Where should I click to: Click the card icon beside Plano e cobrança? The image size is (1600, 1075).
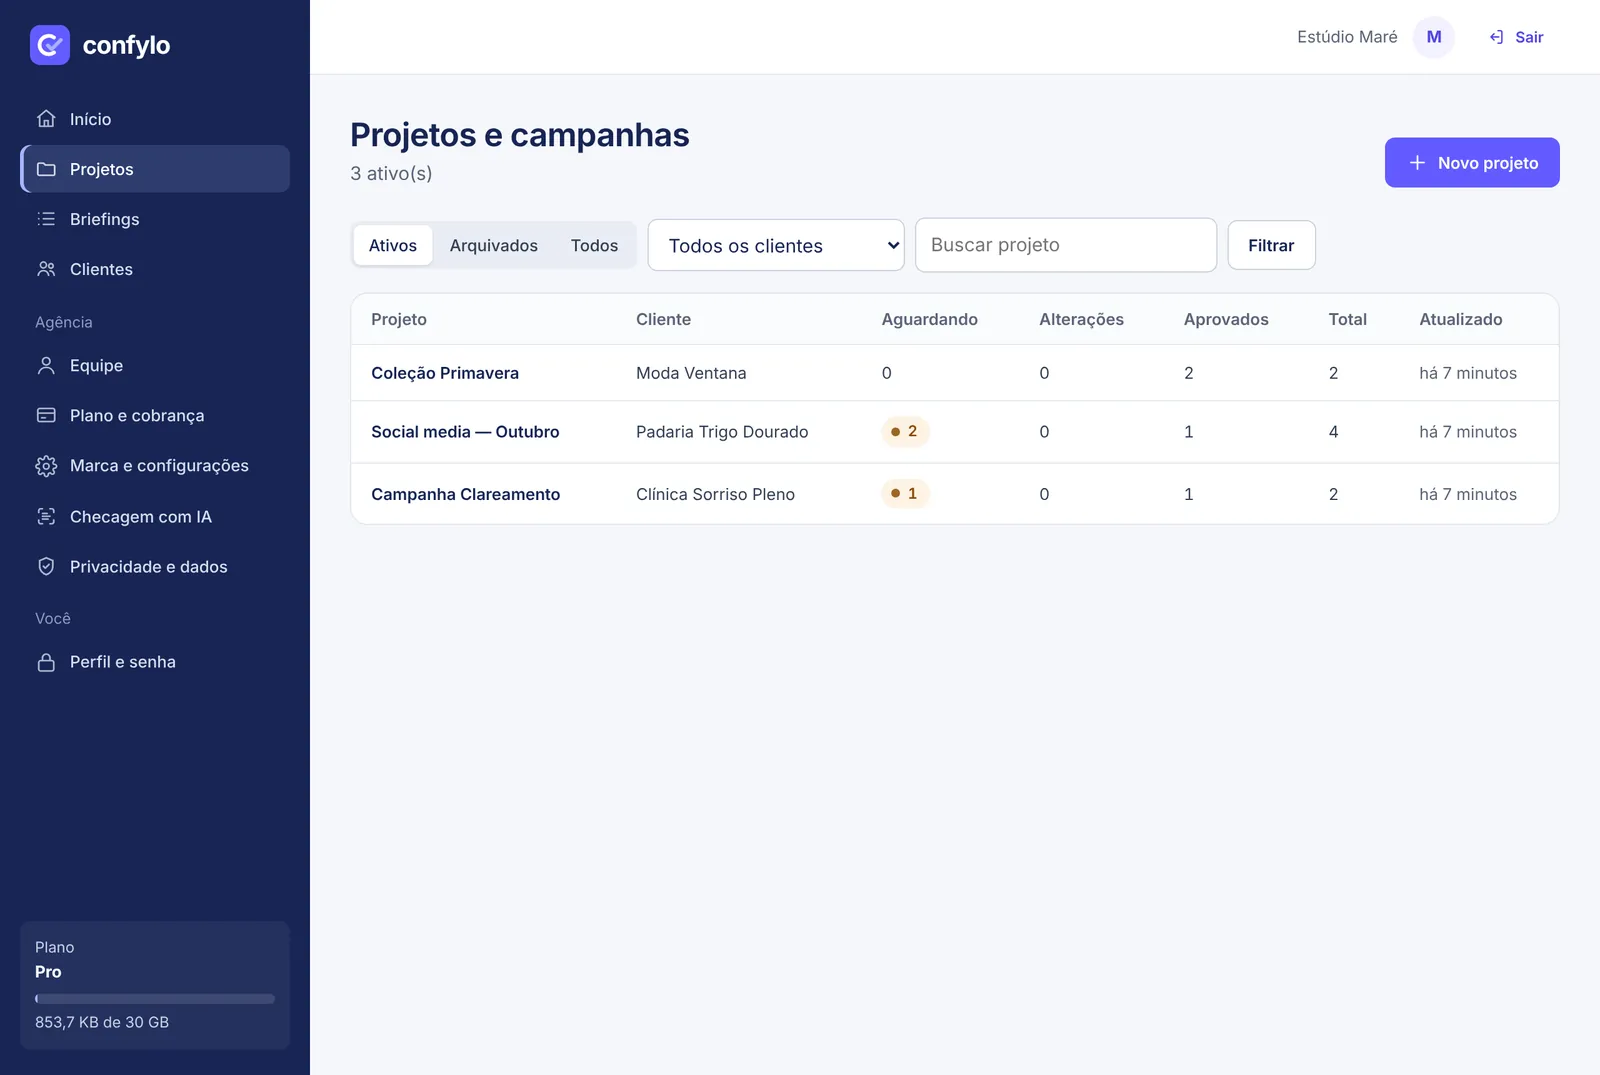click(x=46, y=416)
